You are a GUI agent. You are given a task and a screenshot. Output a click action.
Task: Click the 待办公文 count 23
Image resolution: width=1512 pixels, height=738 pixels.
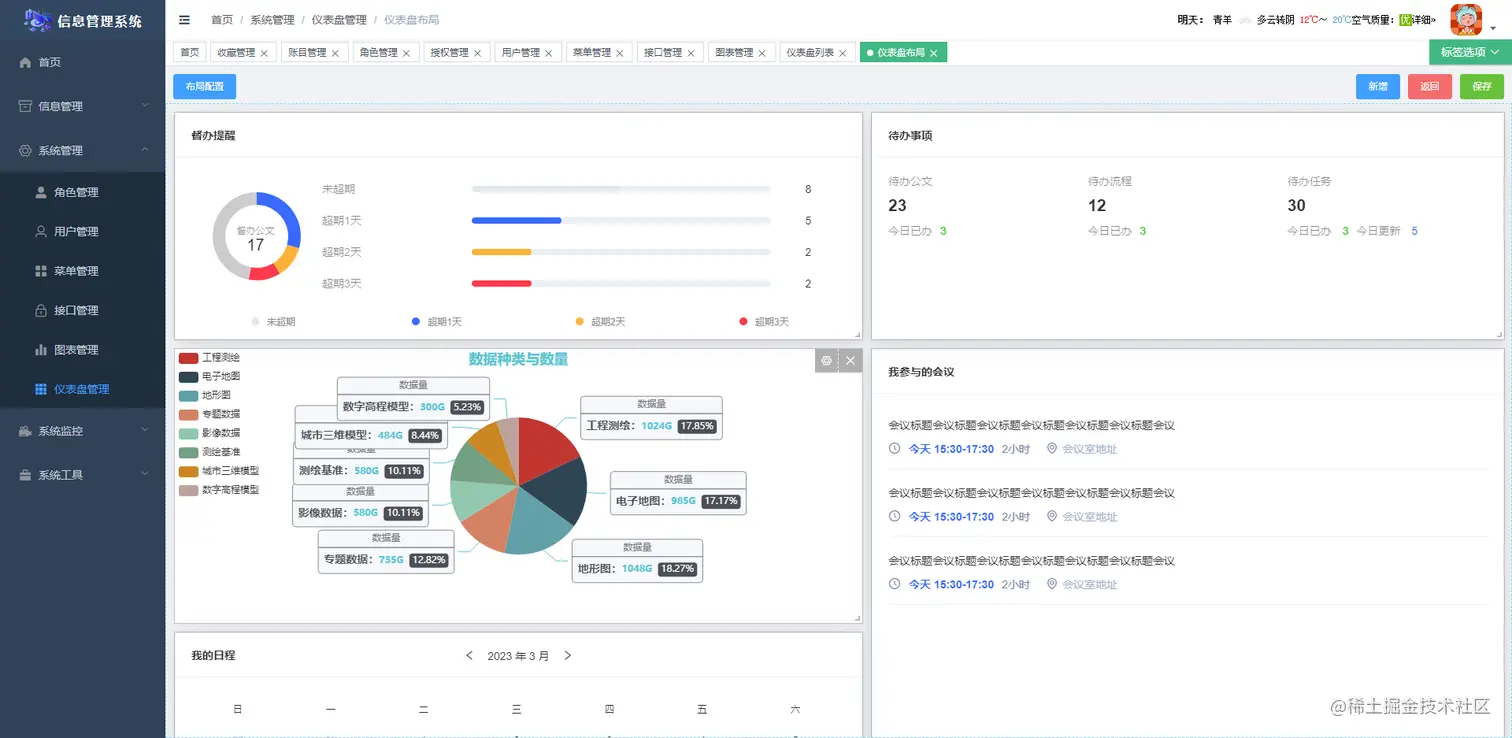click(897, 205)
